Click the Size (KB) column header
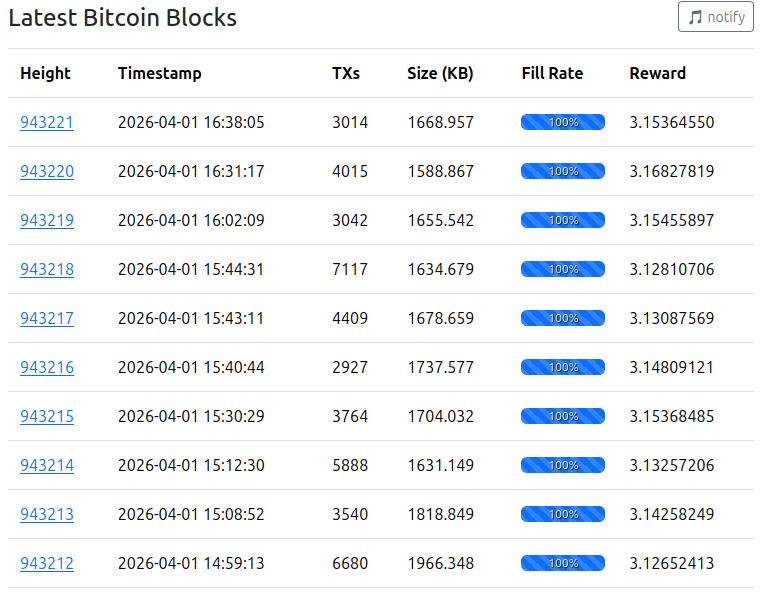 [440, 73]
